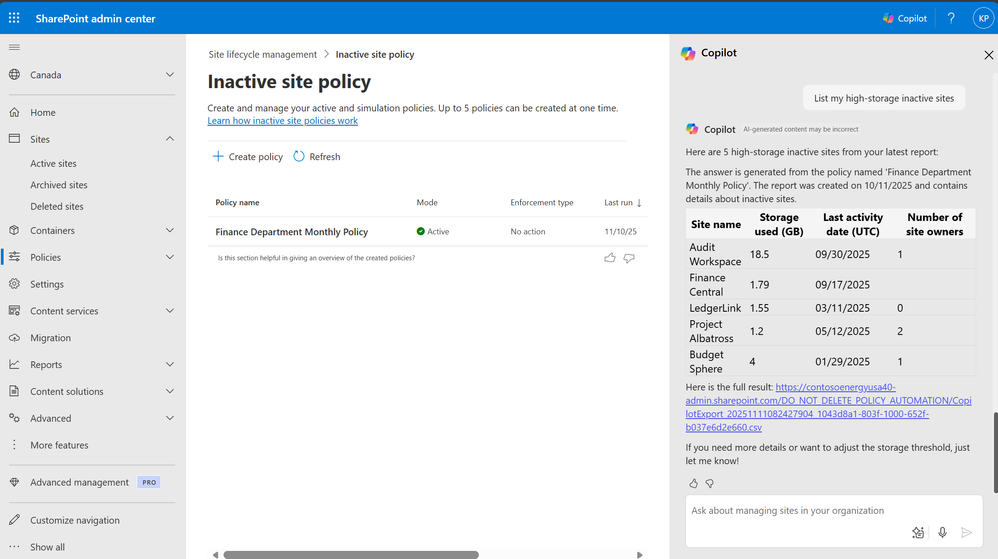Click the Customize navigation pencil icon
Screen dimensions: 998x559
pos(14,520)
